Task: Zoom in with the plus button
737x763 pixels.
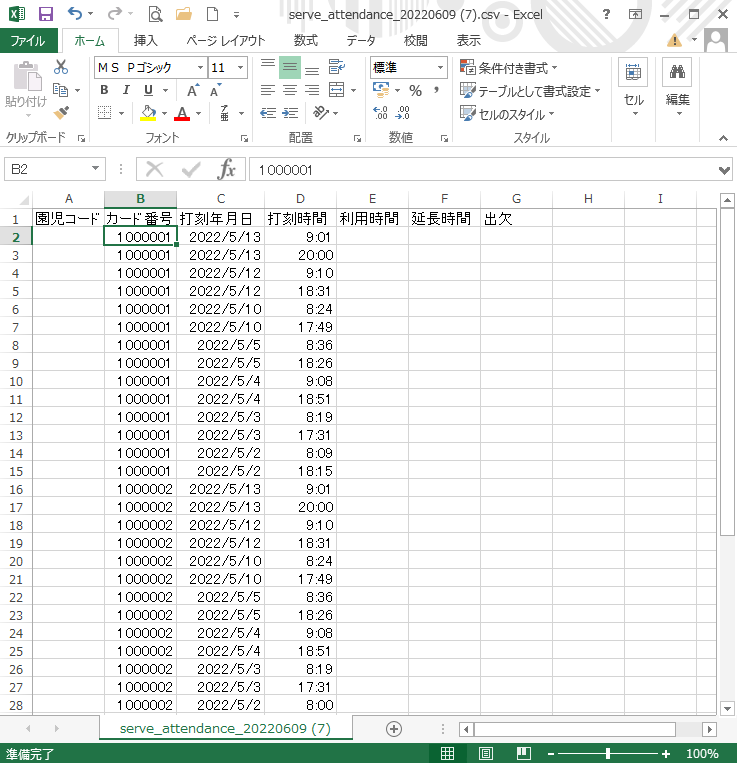Action: coord(666,754)
